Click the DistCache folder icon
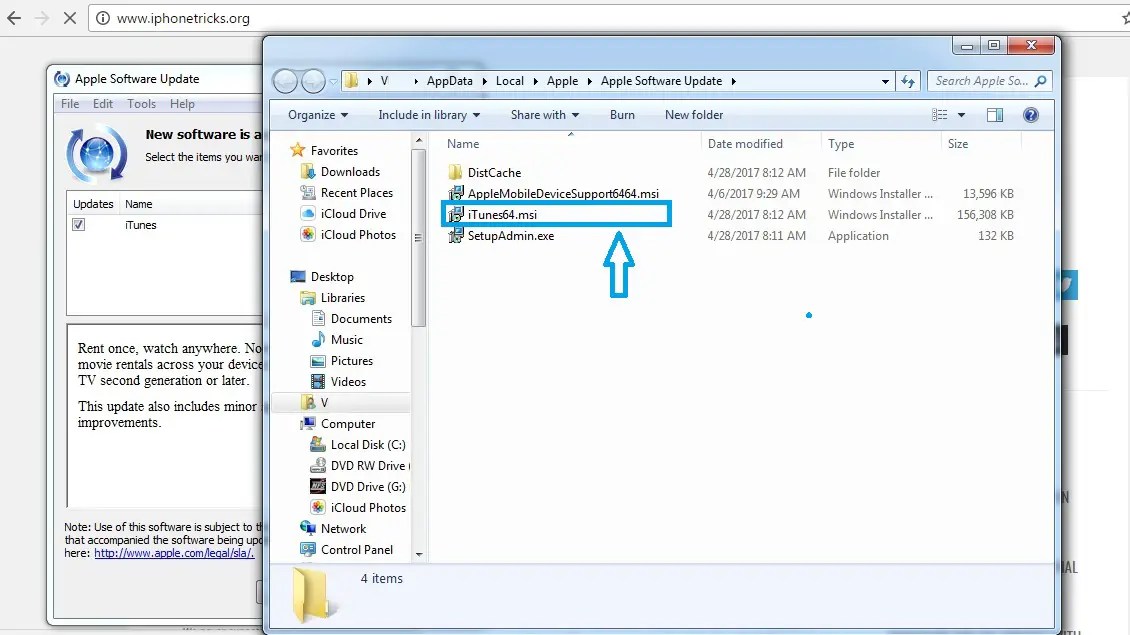This screenshot has width=1130, height=635. tap(455, 172)
